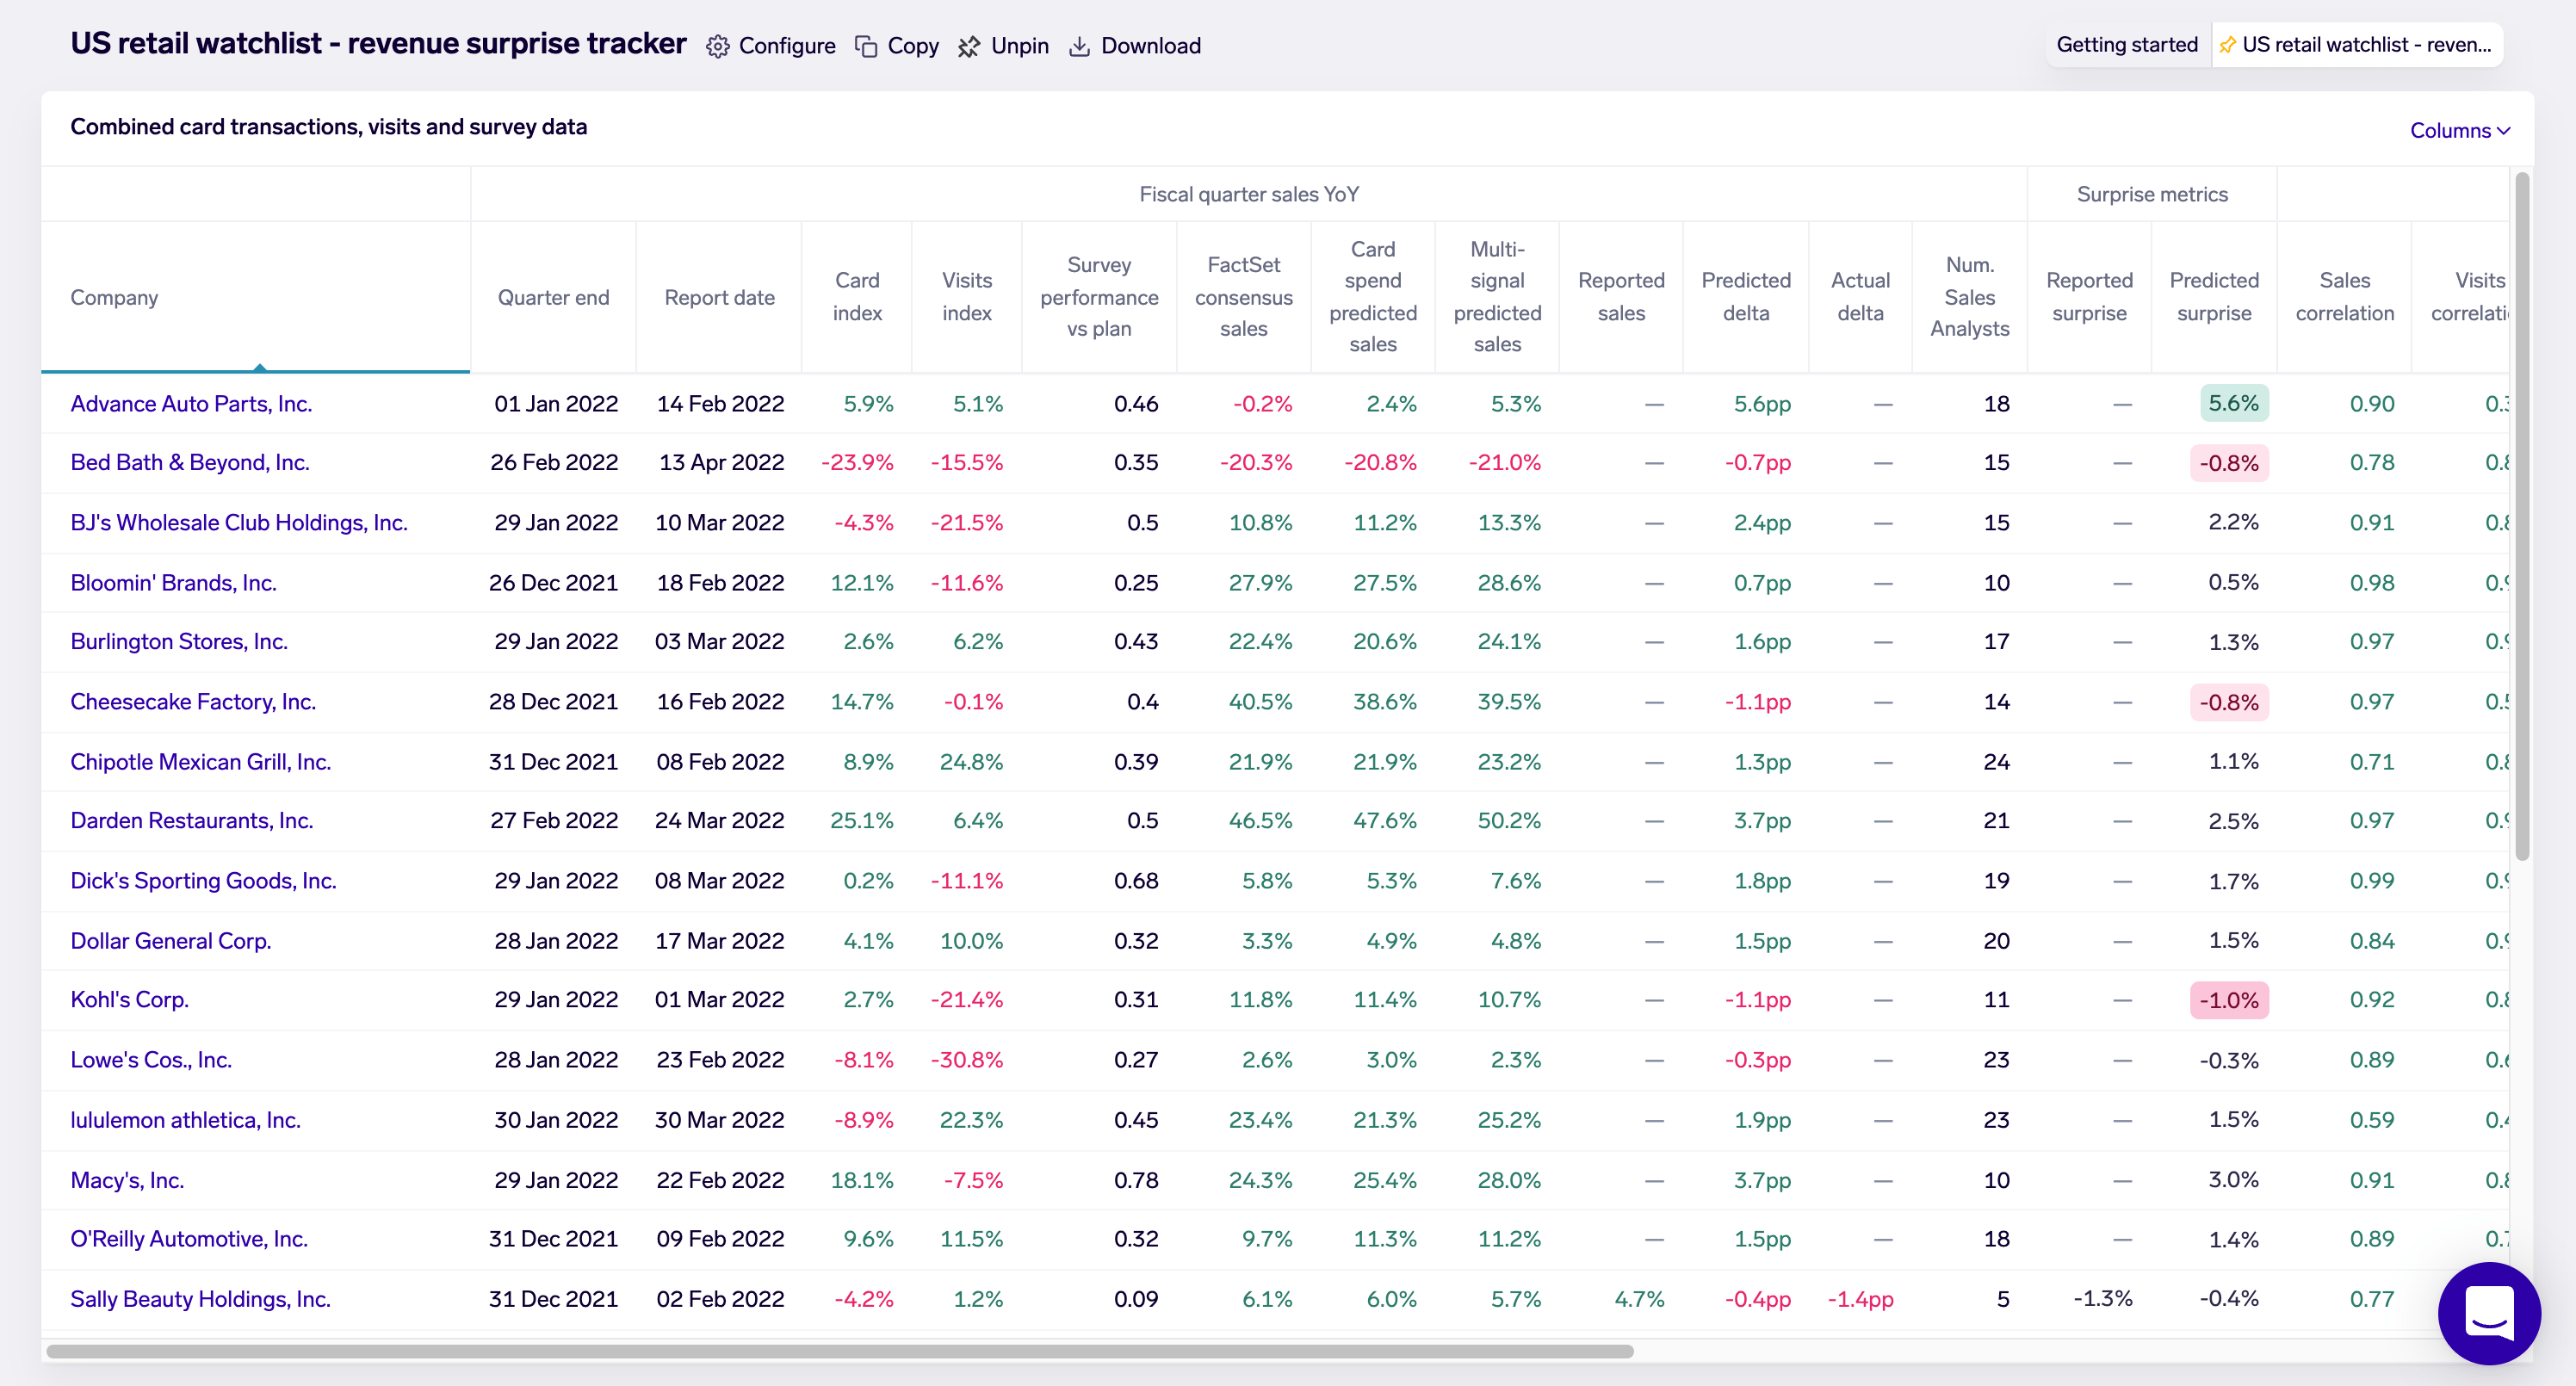Click the Unpin pin icon
The image size is (2576, 1386).
point(968,47)
